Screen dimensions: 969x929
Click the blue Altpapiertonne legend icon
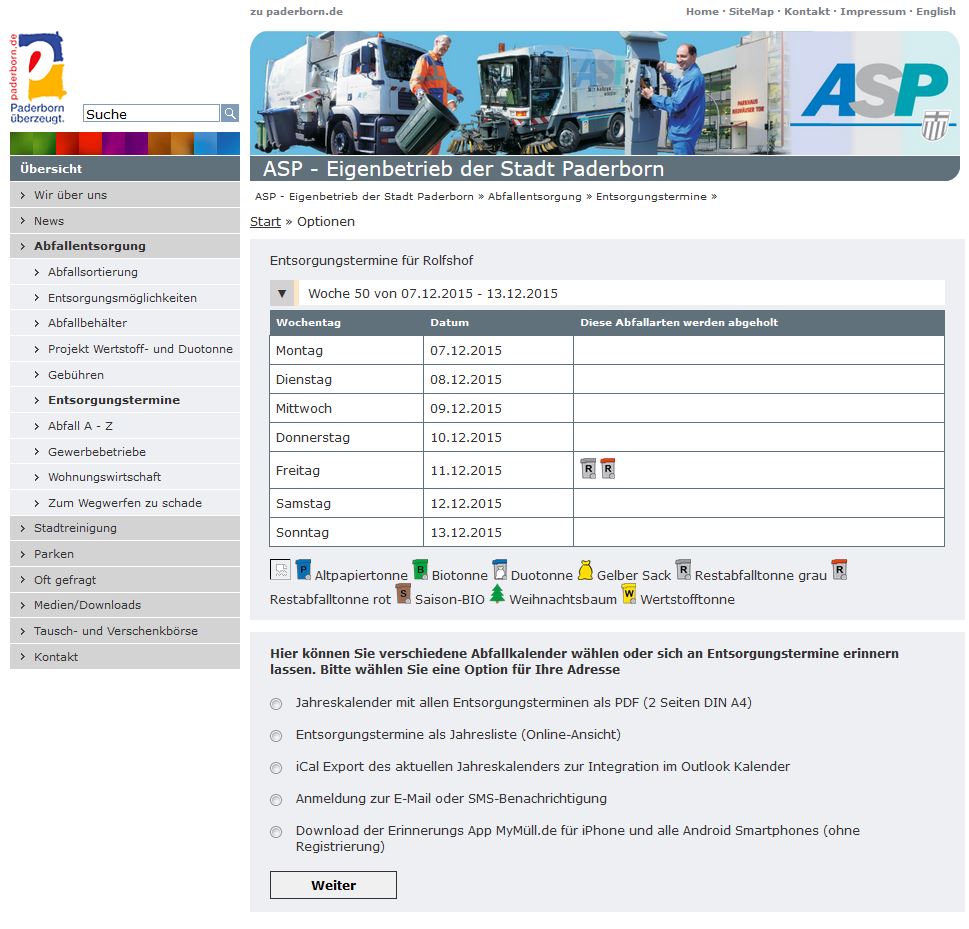tap(303, 569)
